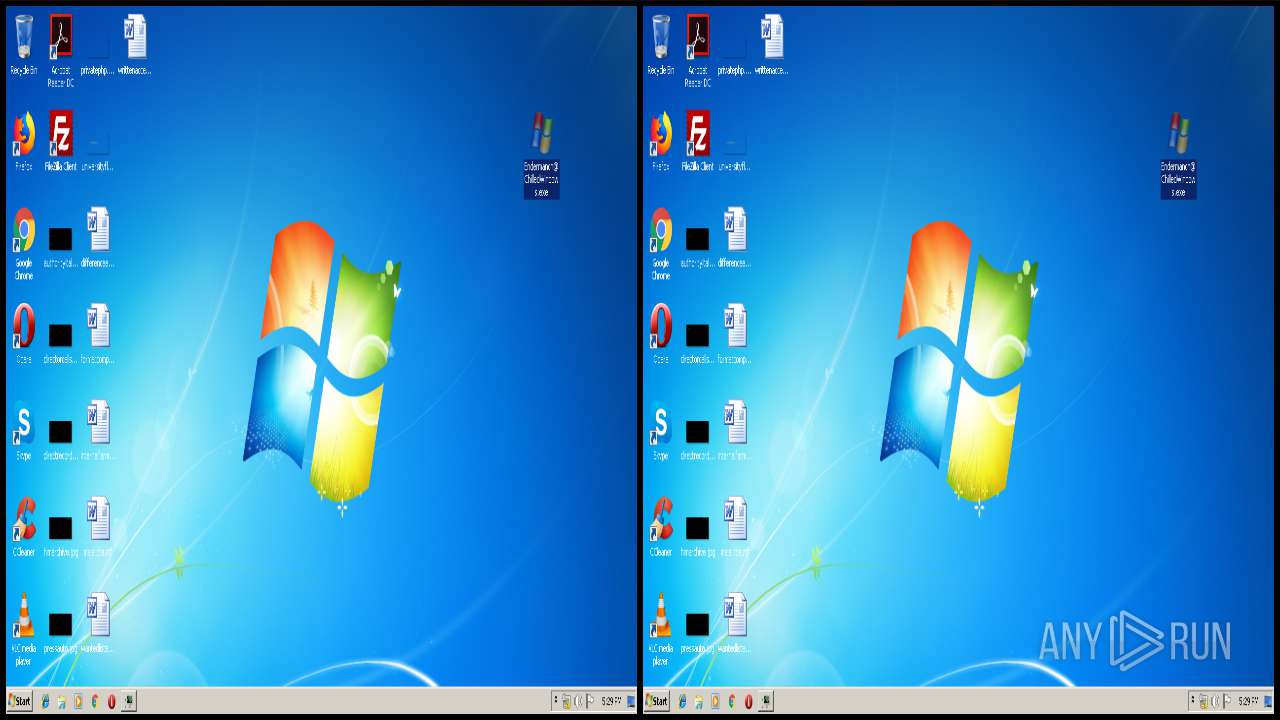Screen dimensions: 1280x720
Task: Open Internet Explorer from the left taskbar
Action: coord(45,701)
